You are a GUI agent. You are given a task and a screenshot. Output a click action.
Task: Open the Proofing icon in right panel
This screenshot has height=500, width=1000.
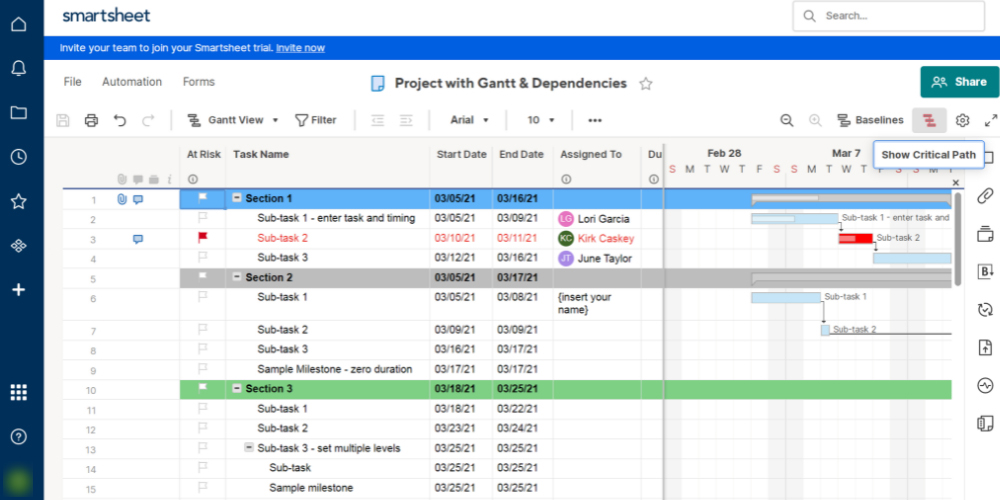tap(985, 234)
